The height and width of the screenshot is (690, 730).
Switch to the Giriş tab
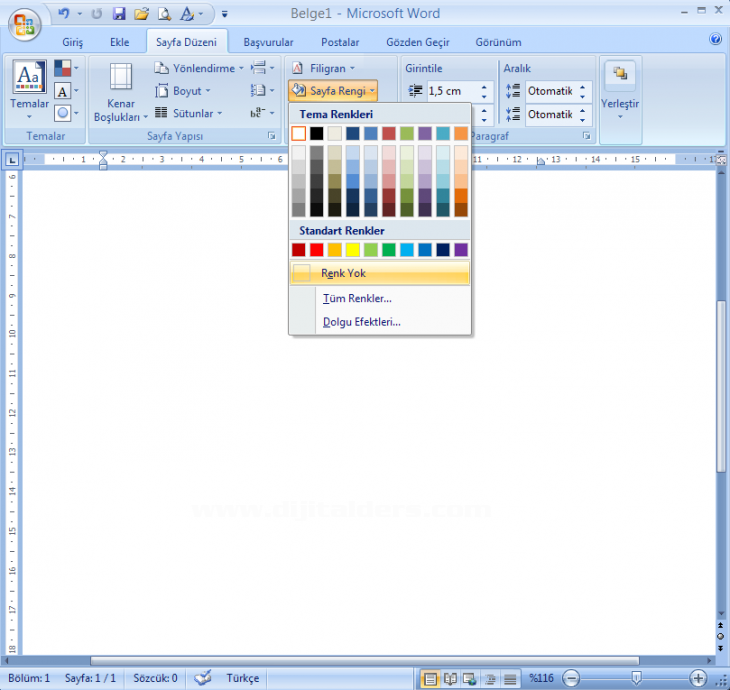tap(73, 42)
